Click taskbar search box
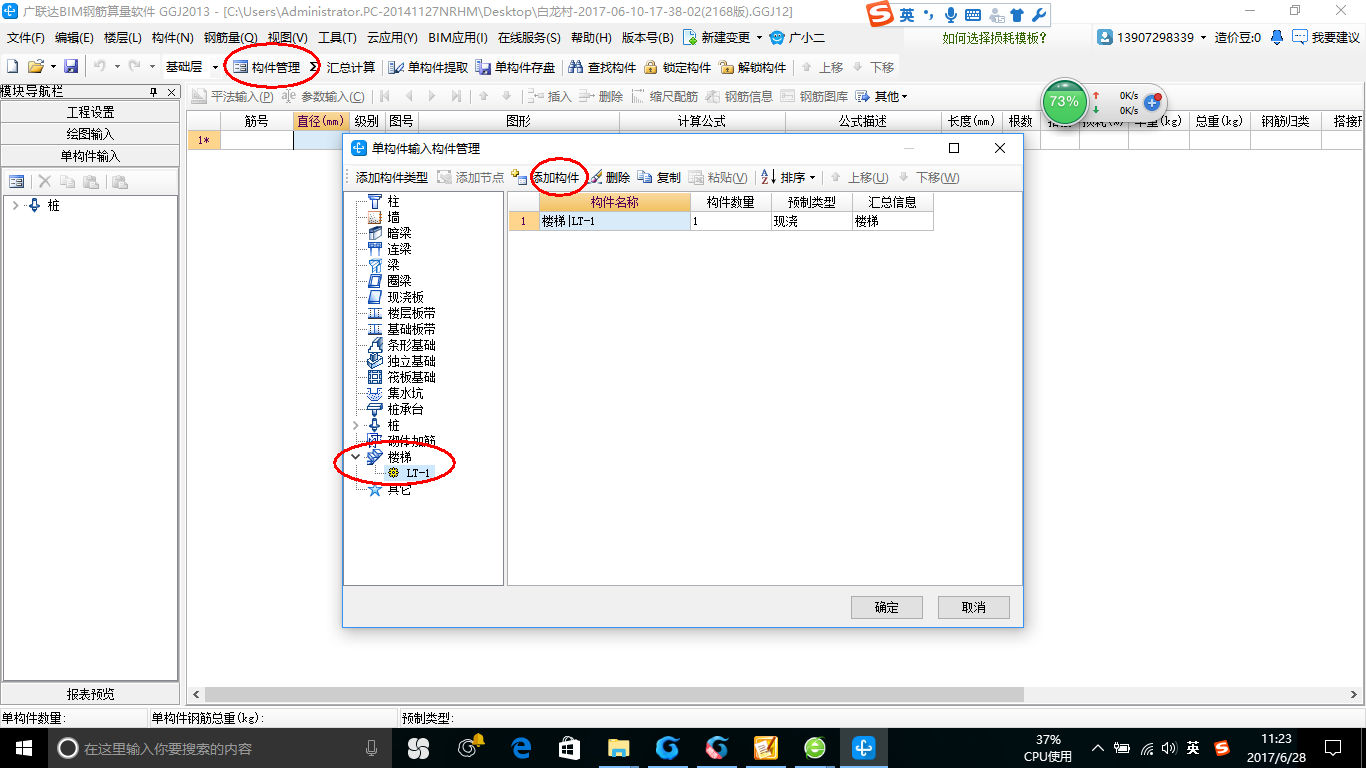The height and width of the screenshot is (768, 1366). pyautogui.click(x=220, y=748)
